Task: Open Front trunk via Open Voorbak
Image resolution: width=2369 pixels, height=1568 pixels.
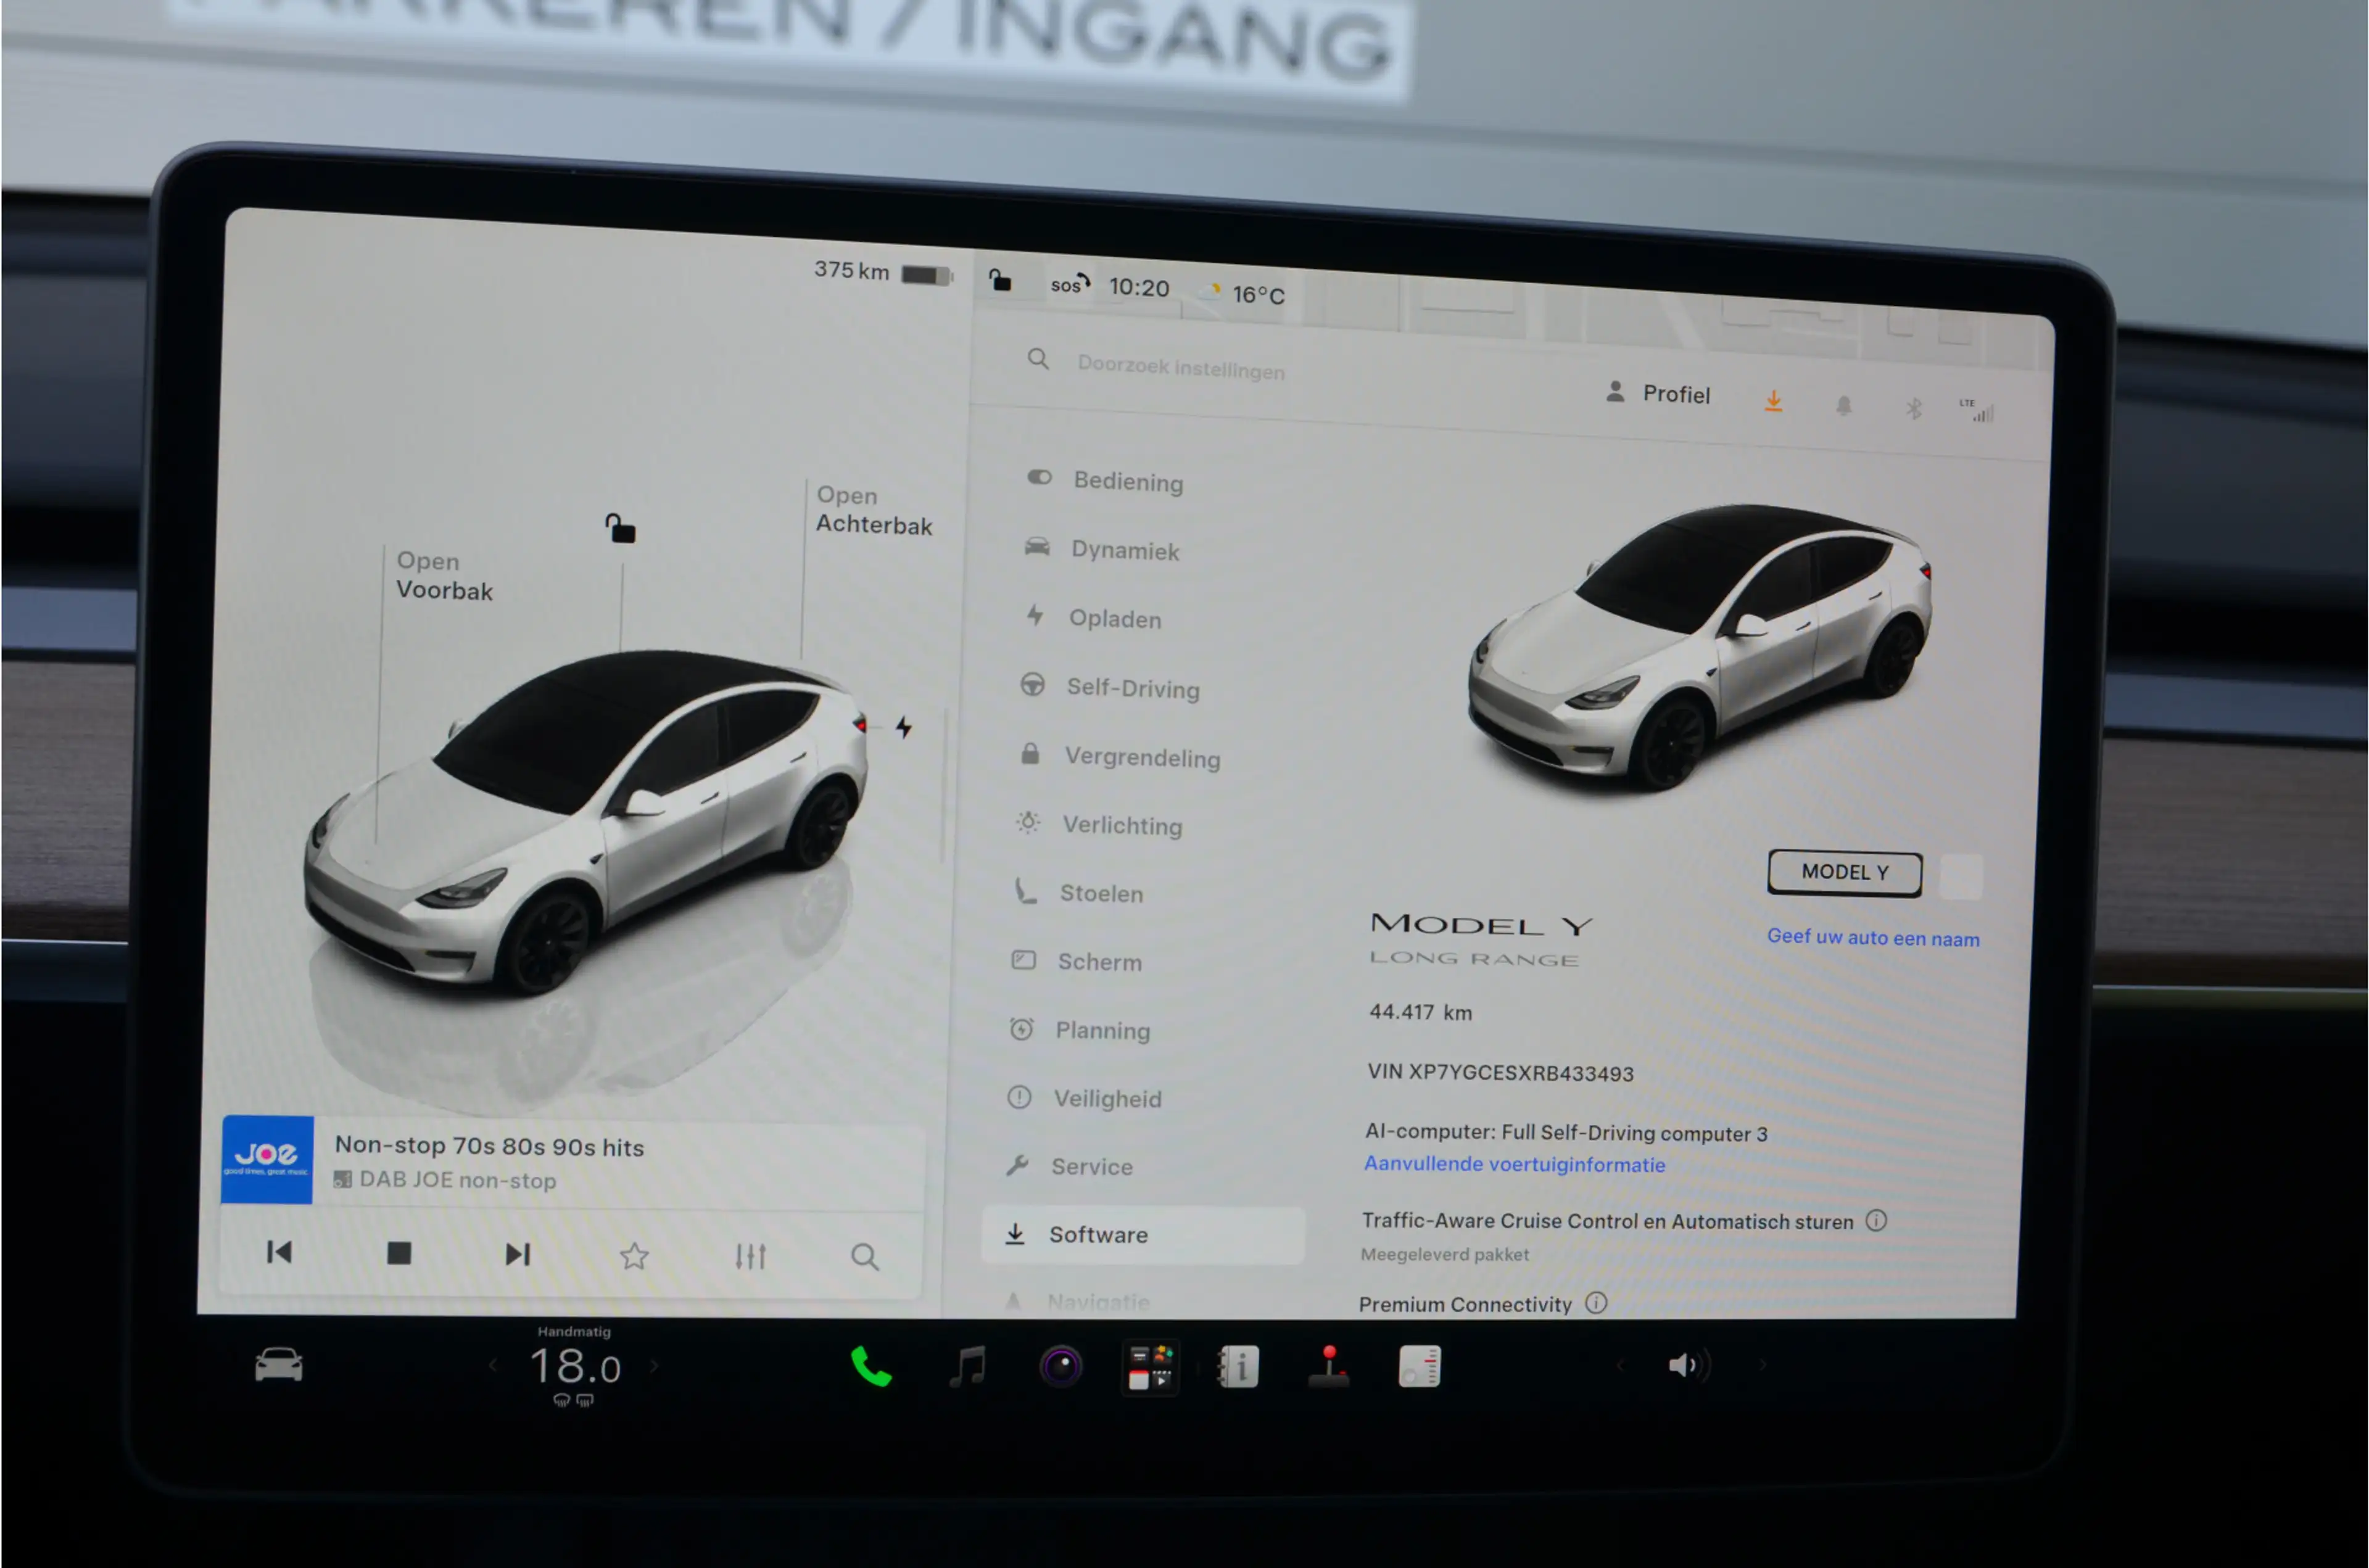Action: tap(444, 576)
